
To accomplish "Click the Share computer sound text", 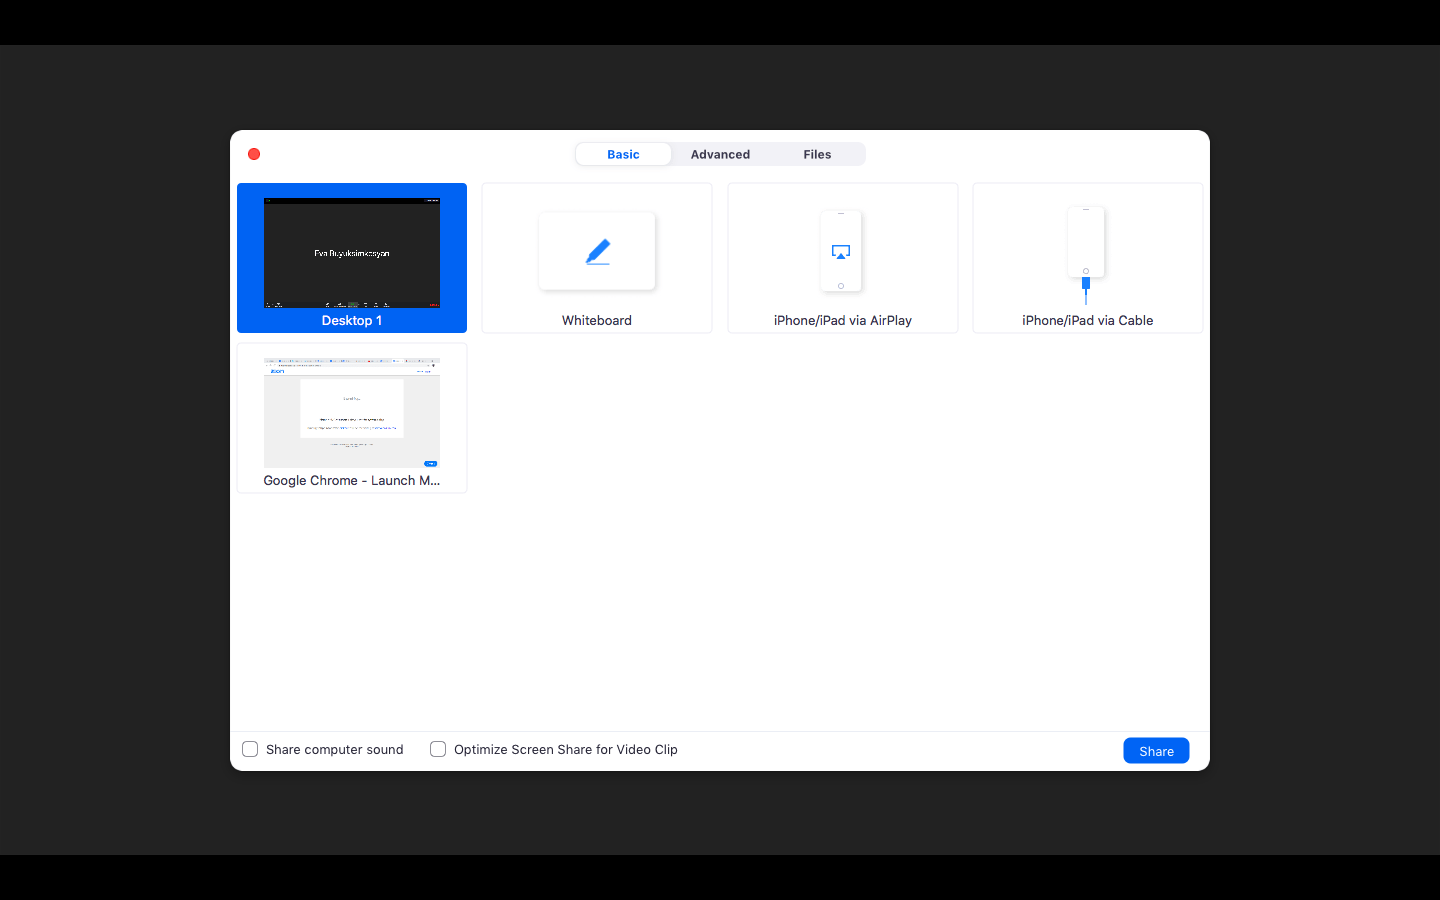I will (x=335, y=749).
